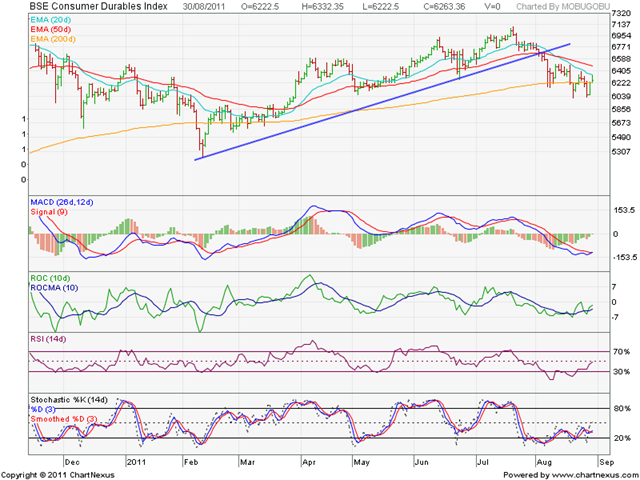Click RSI axis label '30%'
Image resolution: width=640 pixels, height=480 pixels.
621,372
